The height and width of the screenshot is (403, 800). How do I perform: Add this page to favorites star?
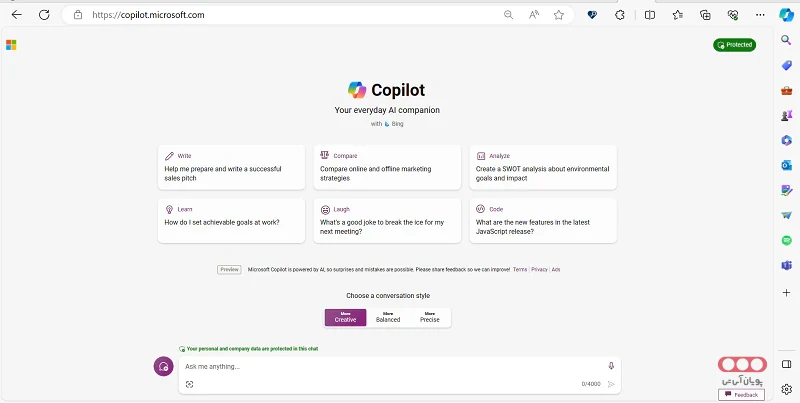559,15
